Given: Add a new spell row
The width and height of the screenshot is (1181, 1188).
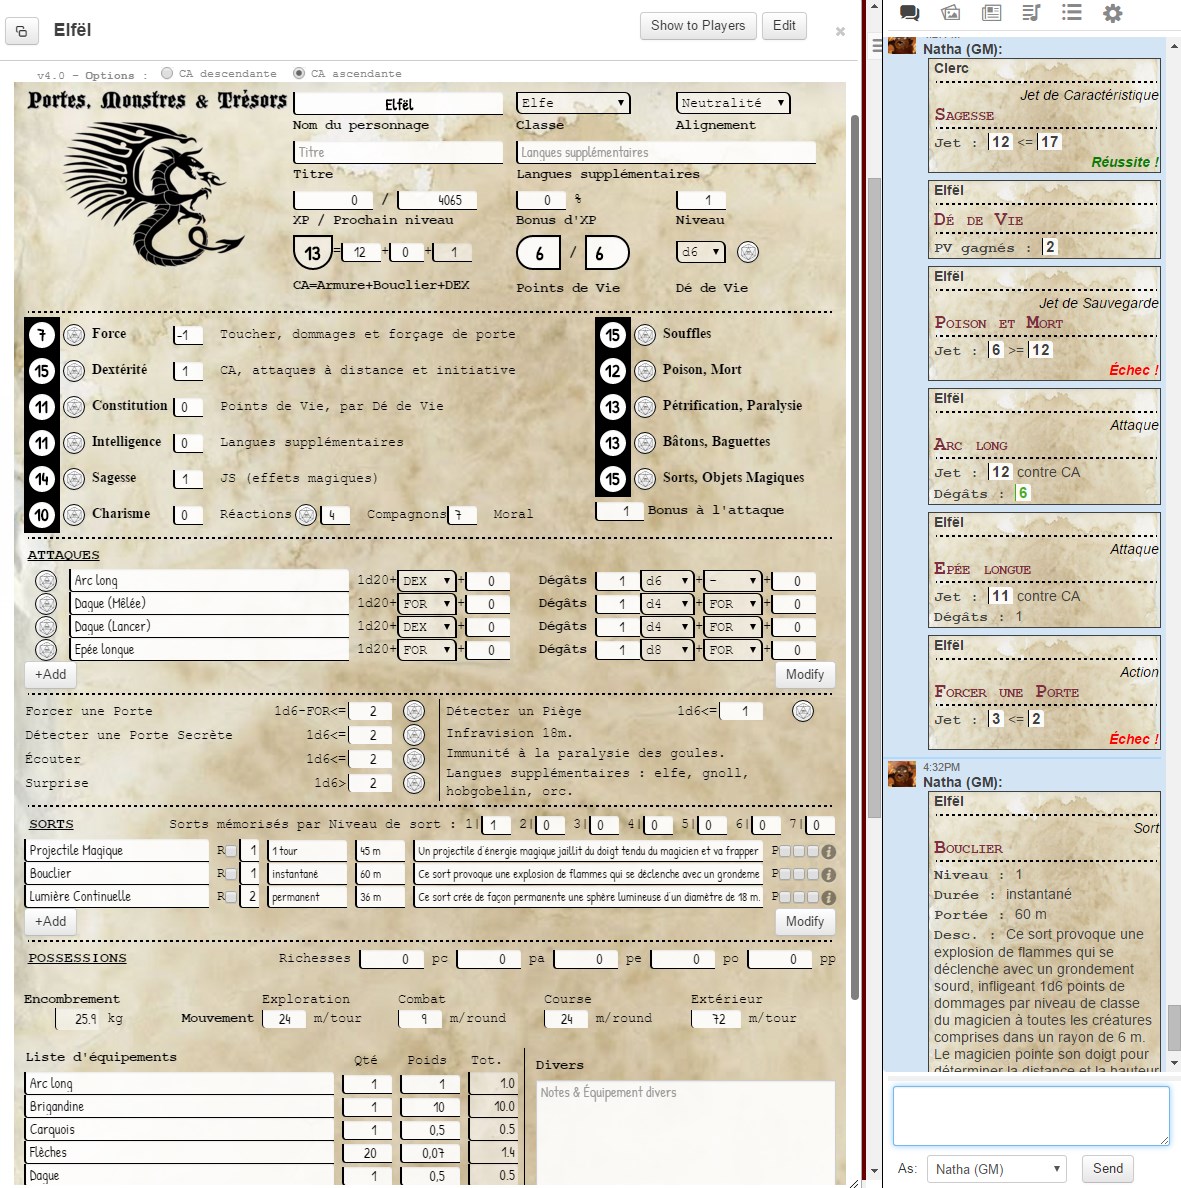Looking at the screenshot, I should tap(50, 921).
